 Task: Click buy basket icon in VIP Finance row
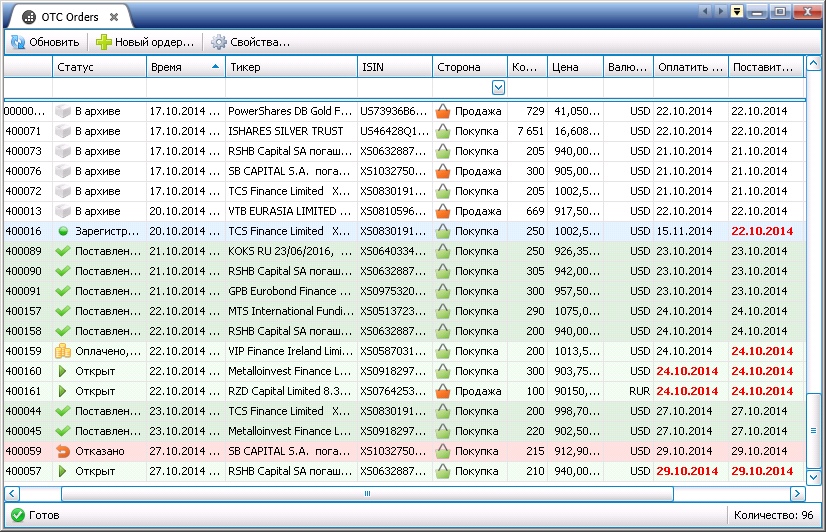pos(443,351)
